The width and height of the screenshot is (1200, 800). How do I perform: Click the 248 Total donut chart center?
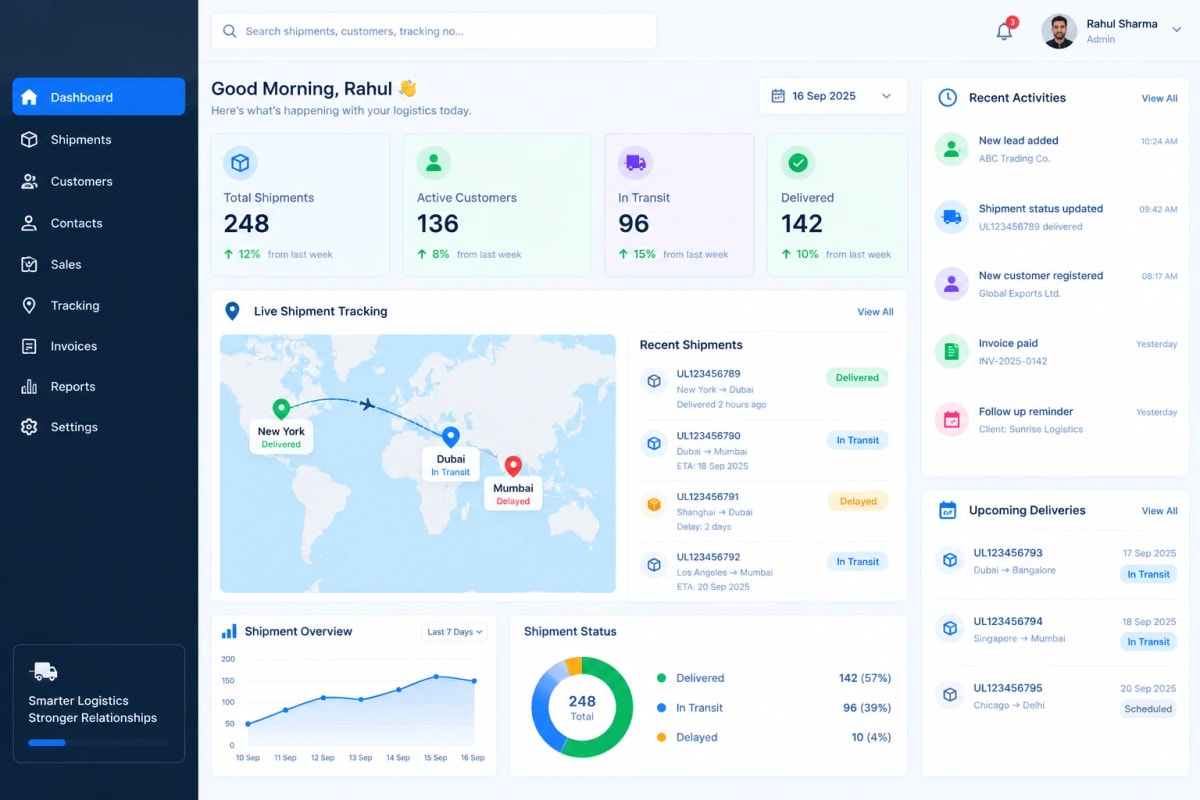click(582, 707)
